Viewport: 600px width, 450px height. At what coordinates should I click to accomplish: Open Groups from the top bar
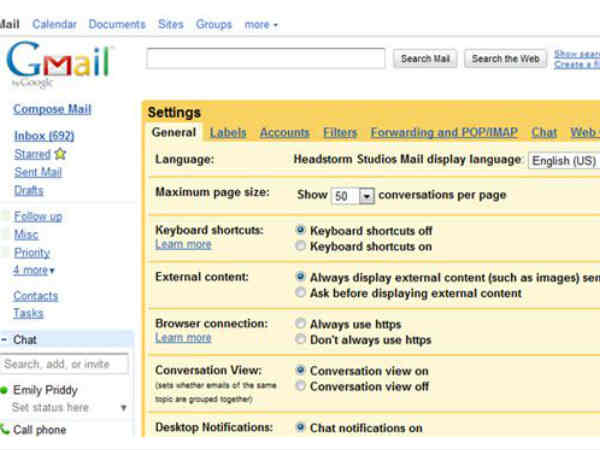tap(214, 24)
